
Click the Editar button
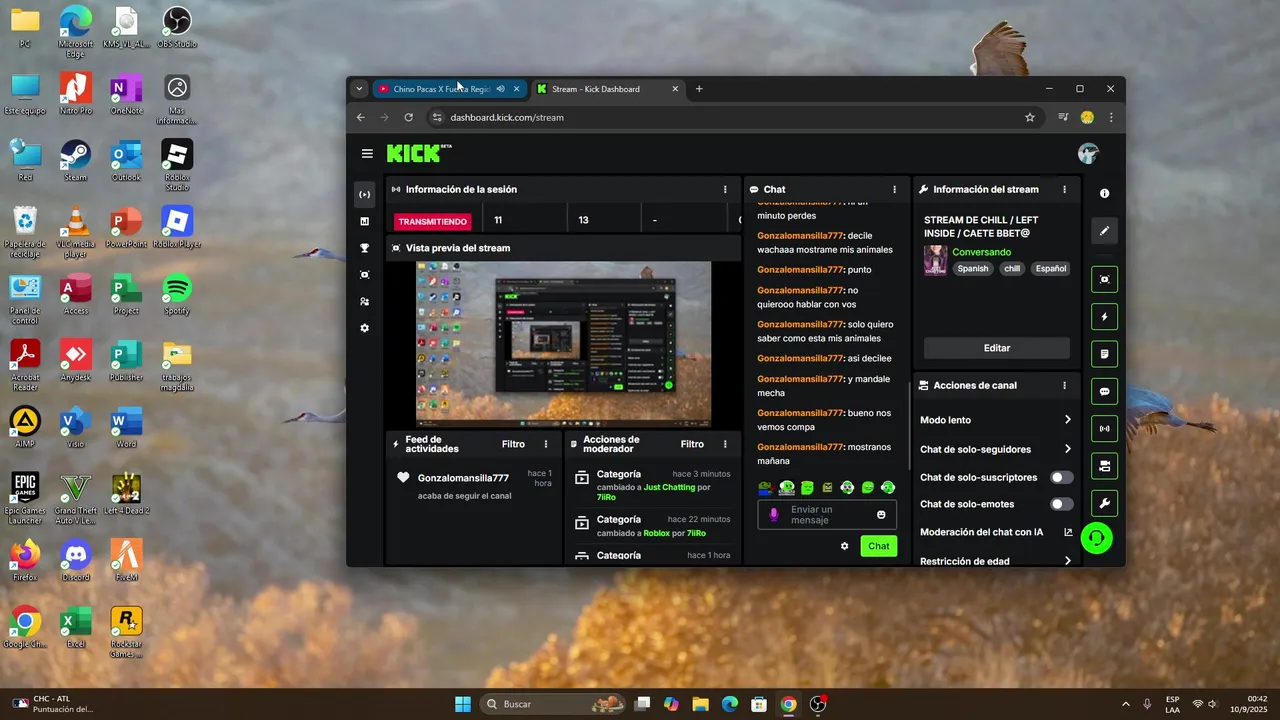tap(997, 348)
